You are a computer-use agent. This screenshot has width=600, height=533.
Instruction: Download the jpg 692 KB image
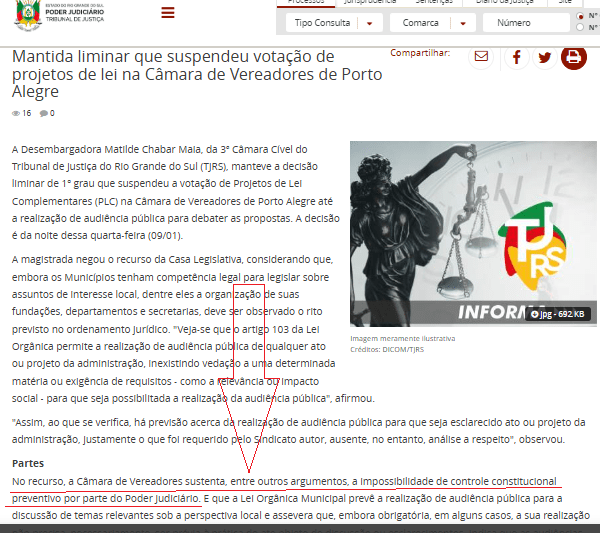558,314
